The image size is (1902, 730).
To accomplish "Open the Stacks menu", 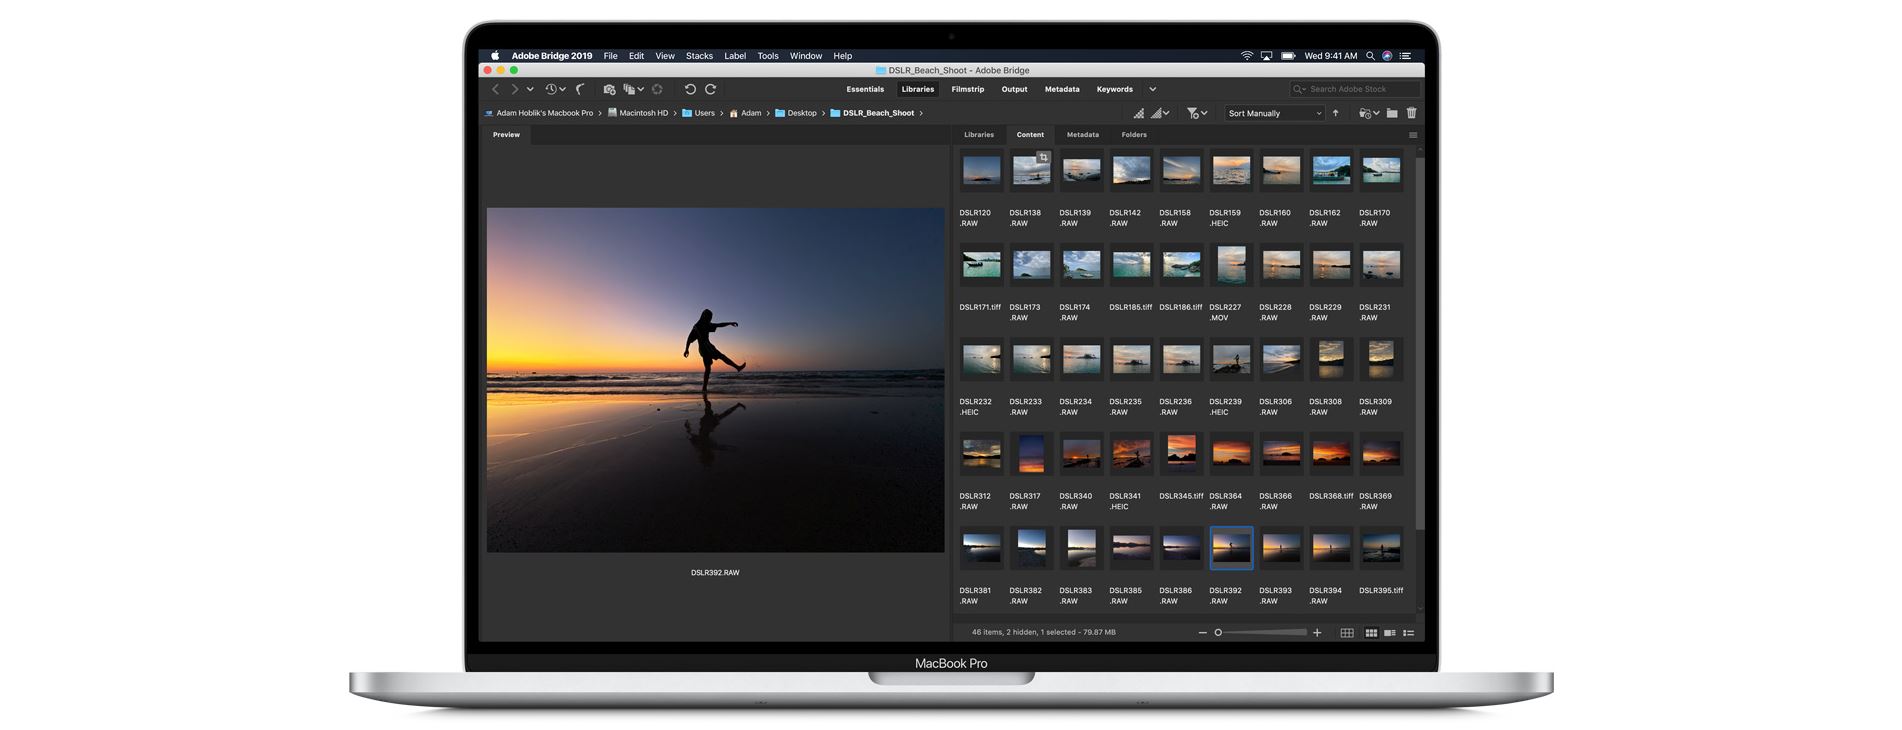I will [699, 56].
